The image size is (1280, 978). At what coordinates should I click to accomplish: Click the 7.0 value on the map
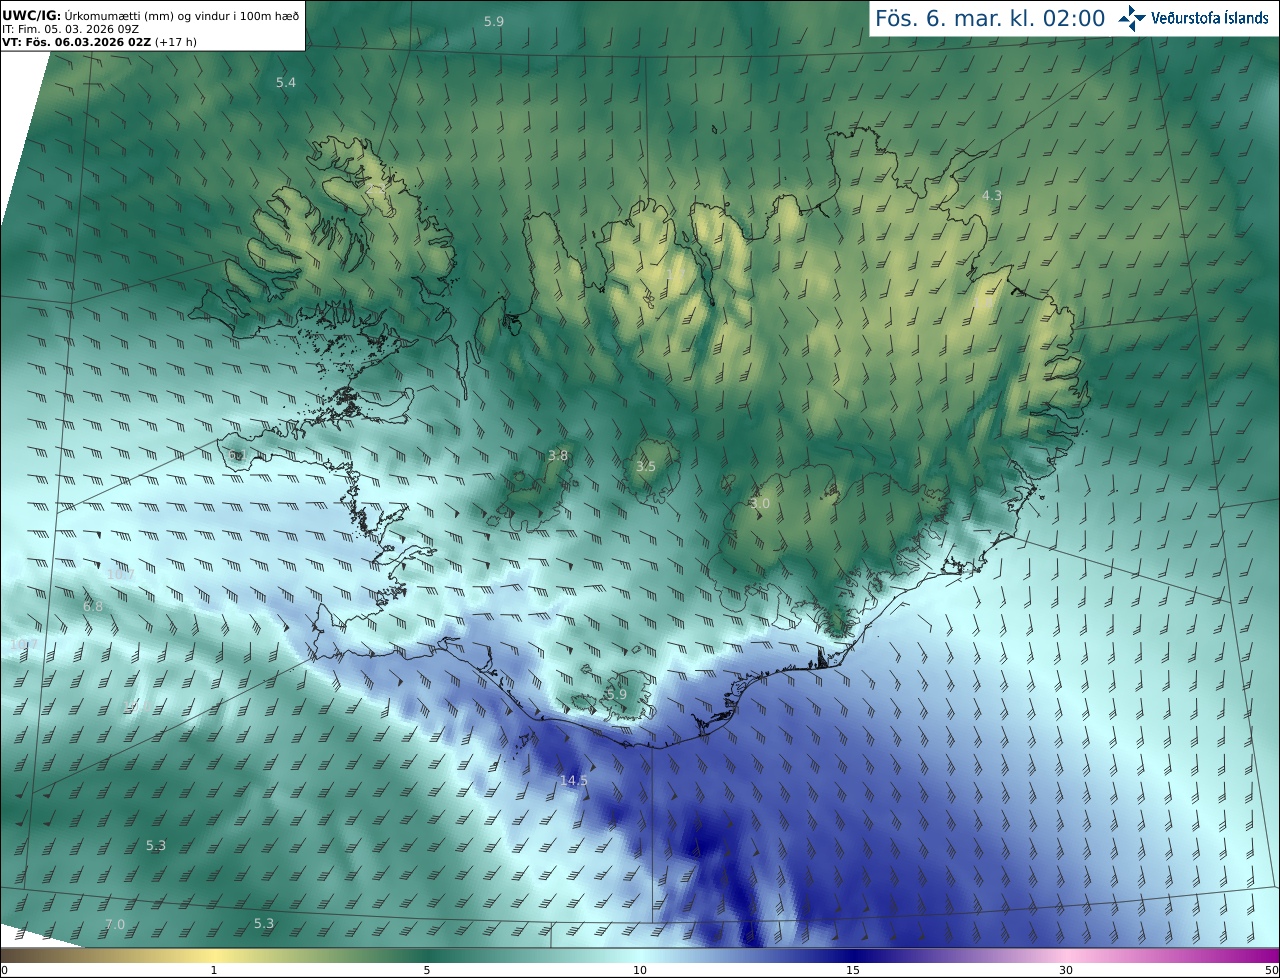115,924
